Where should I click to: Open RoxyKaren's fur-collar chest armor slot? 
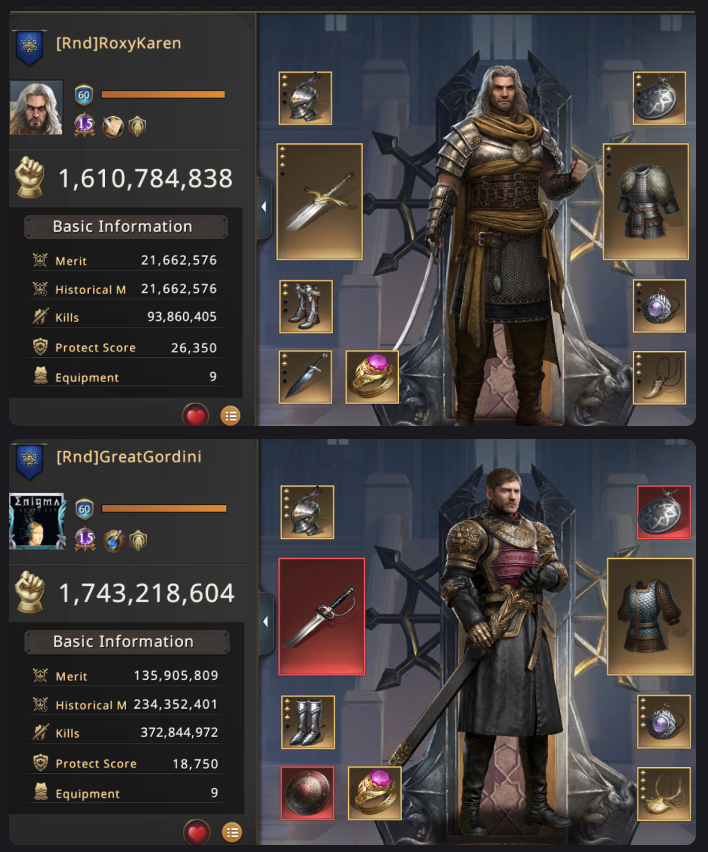[646, 202]
